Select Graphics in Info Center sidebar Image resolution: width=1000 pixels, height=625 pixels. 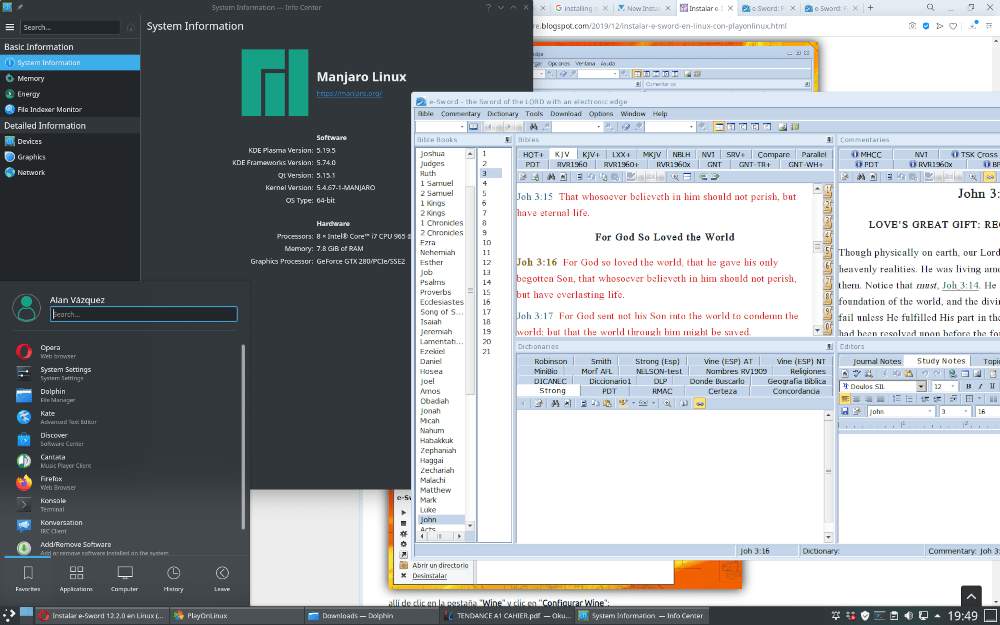pyautogui.click(x=70, y=157)
